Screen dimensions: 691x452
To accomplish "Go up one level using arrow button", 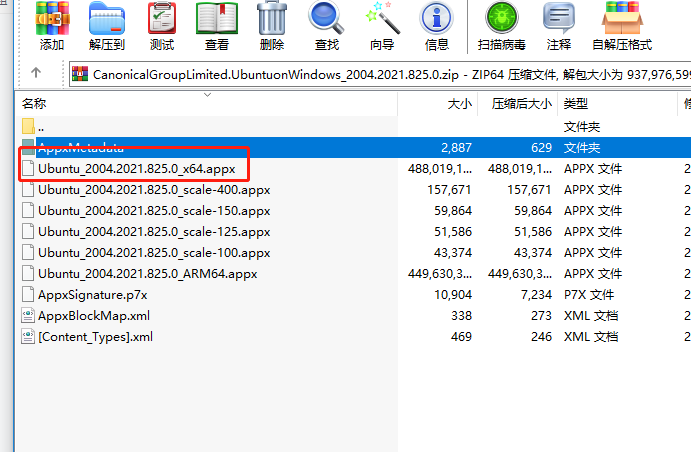I will (x=36, y=73).
